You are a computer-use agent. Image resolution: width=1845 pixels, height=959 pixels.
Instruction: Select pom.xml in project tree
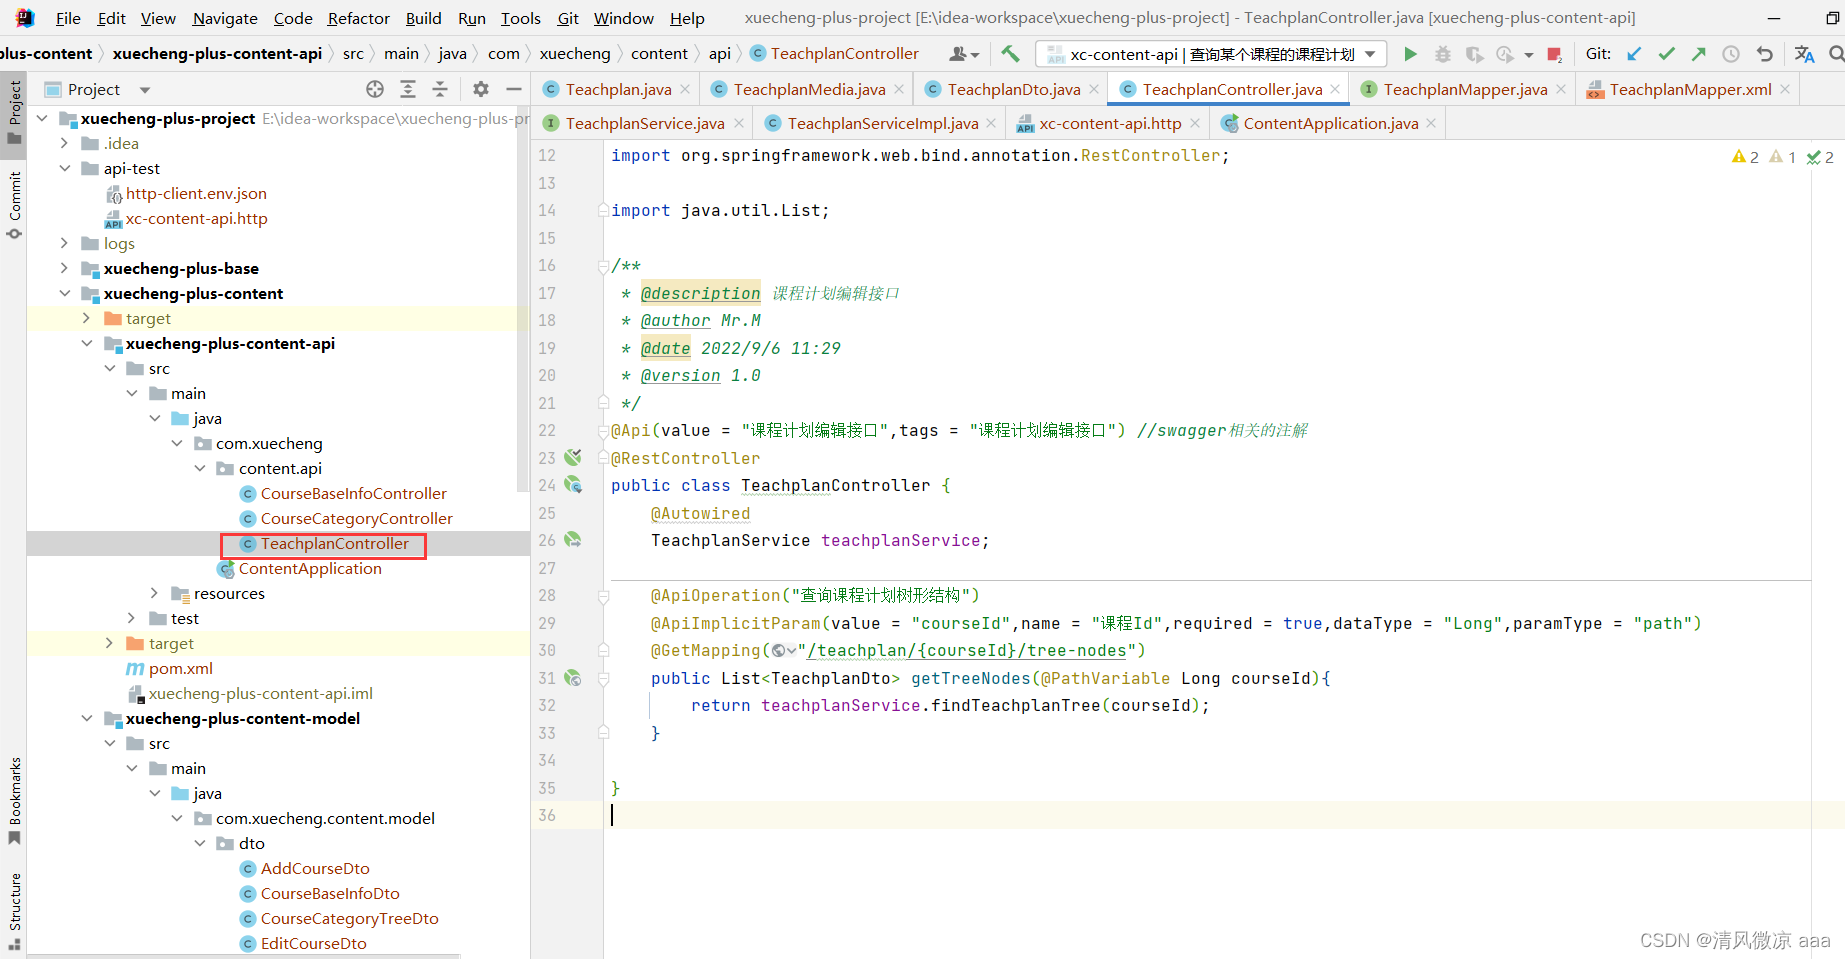point(181,668)
